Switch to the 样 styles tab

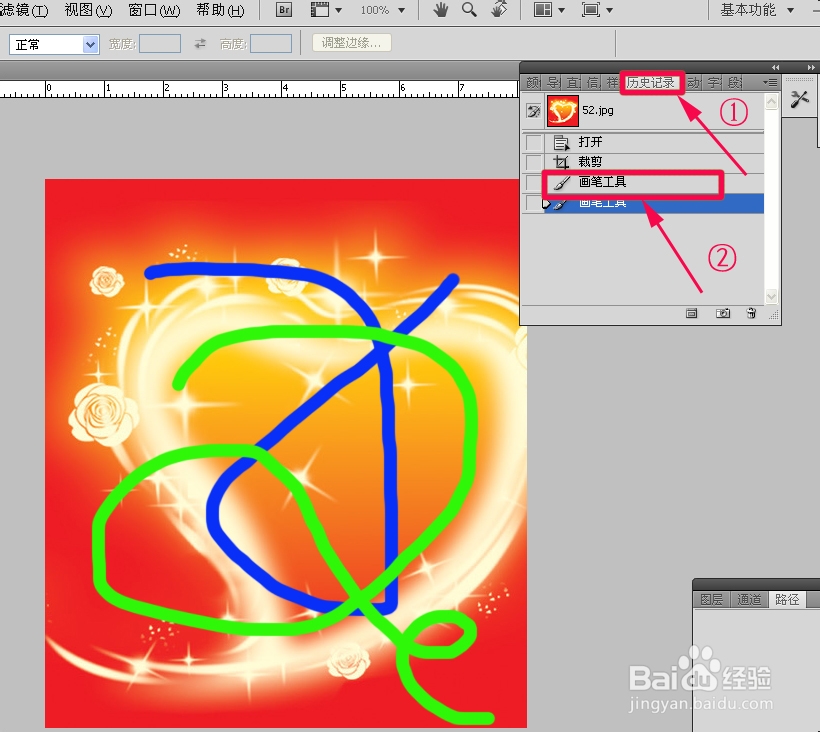tap(611, 83)
